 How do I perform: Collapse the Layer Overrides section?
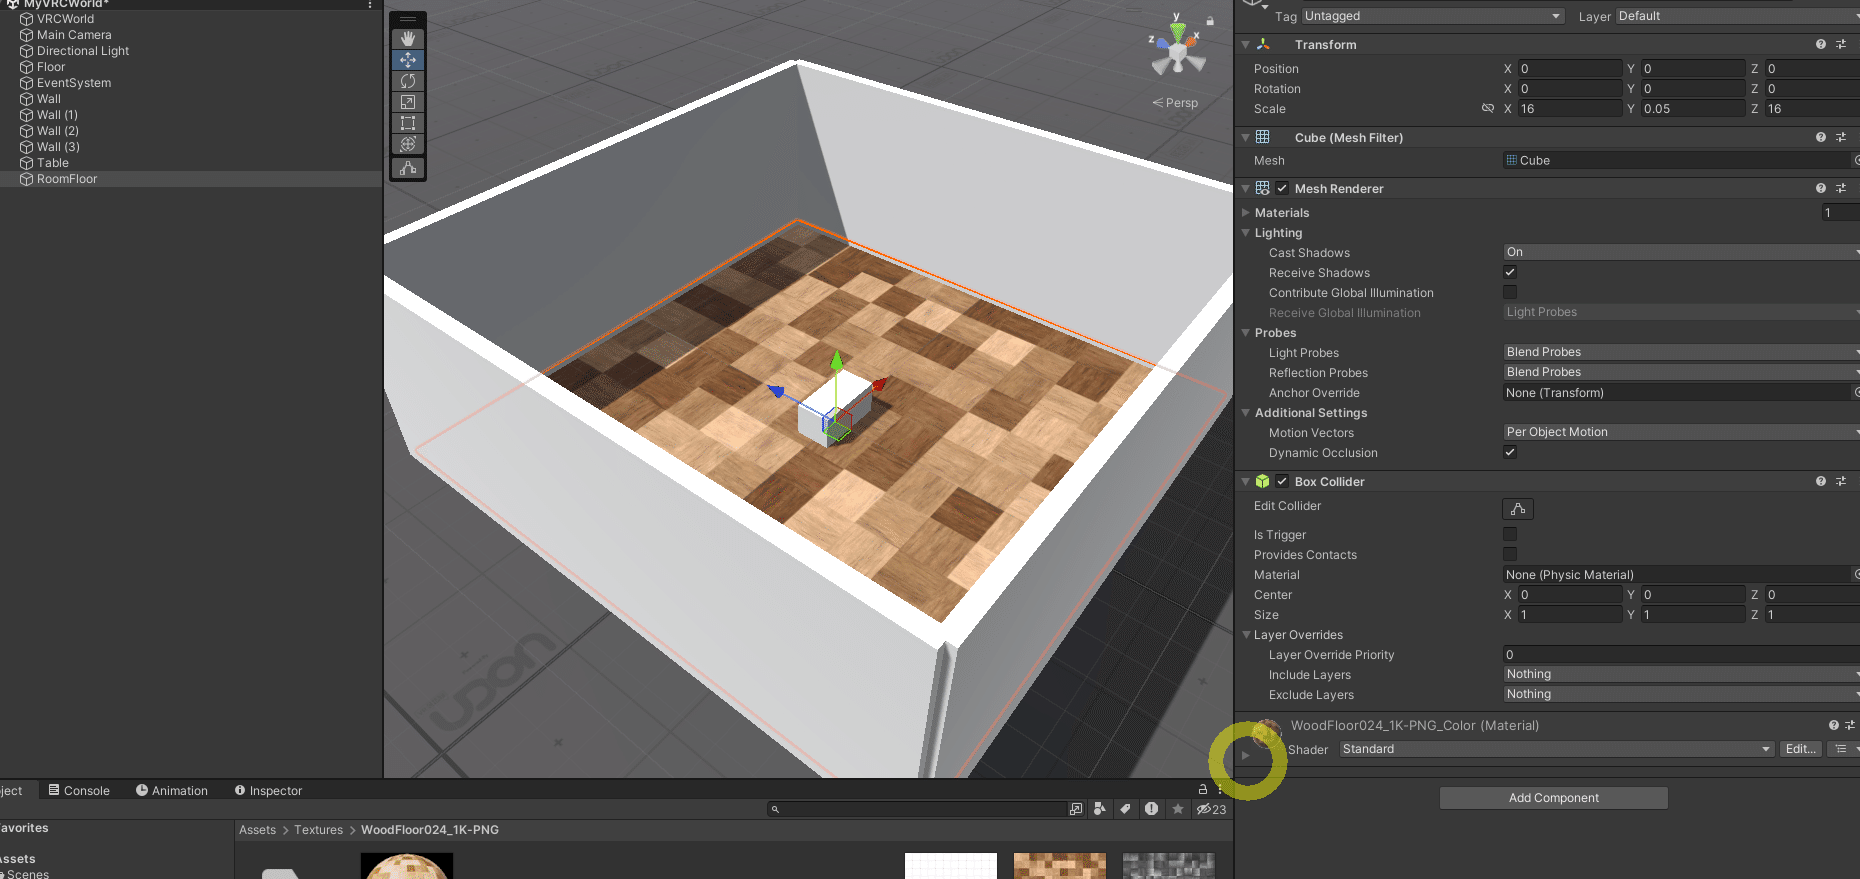coord(1246,635)
